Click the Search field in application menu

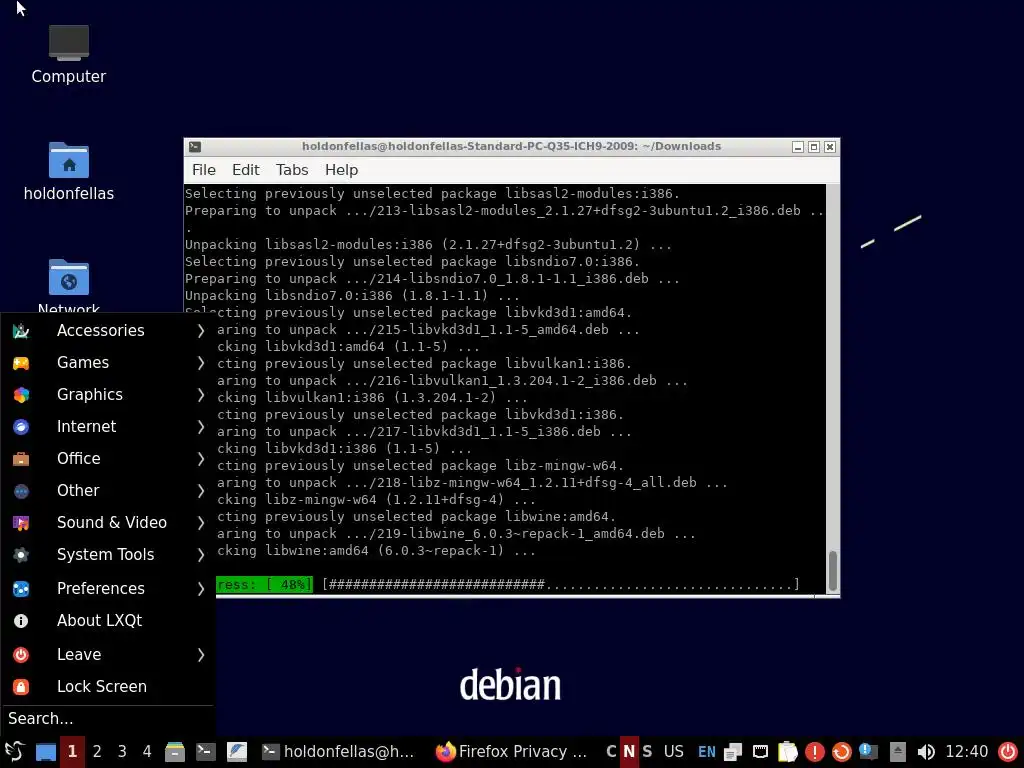pos(108,719)
